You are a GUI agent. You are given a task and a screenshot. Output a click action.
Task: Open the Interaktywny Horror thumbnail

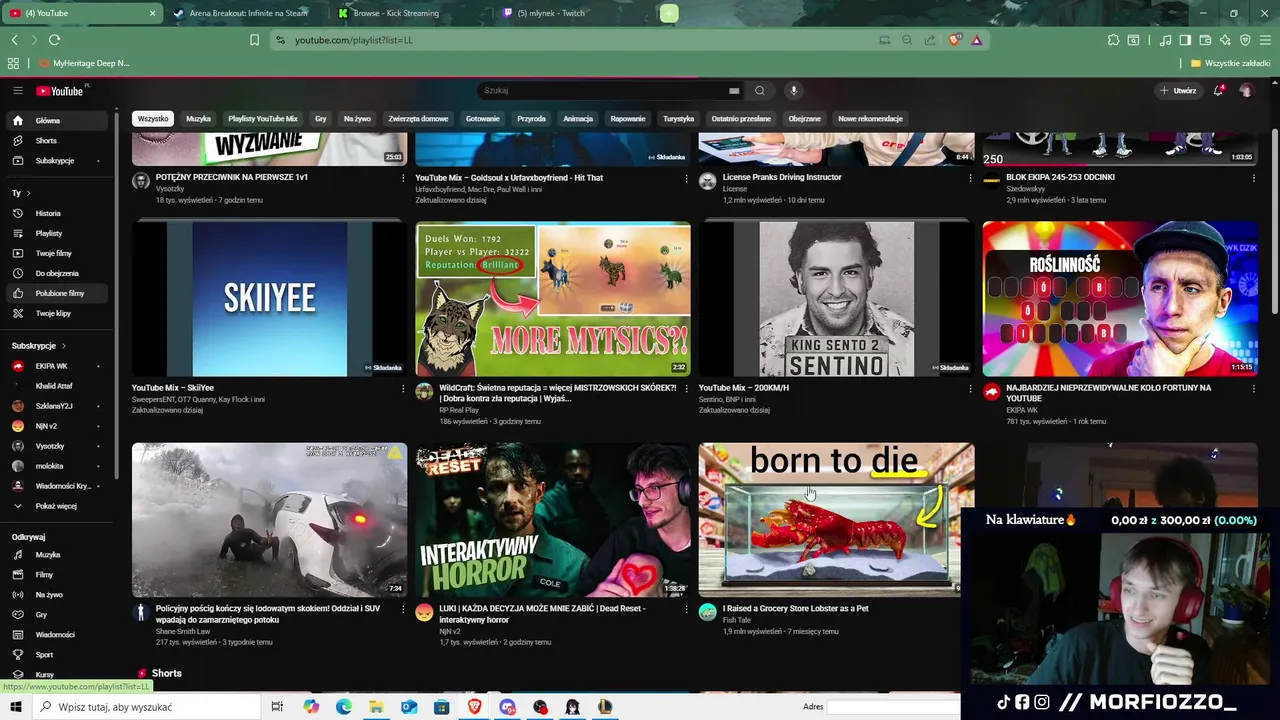coord(553,520)
